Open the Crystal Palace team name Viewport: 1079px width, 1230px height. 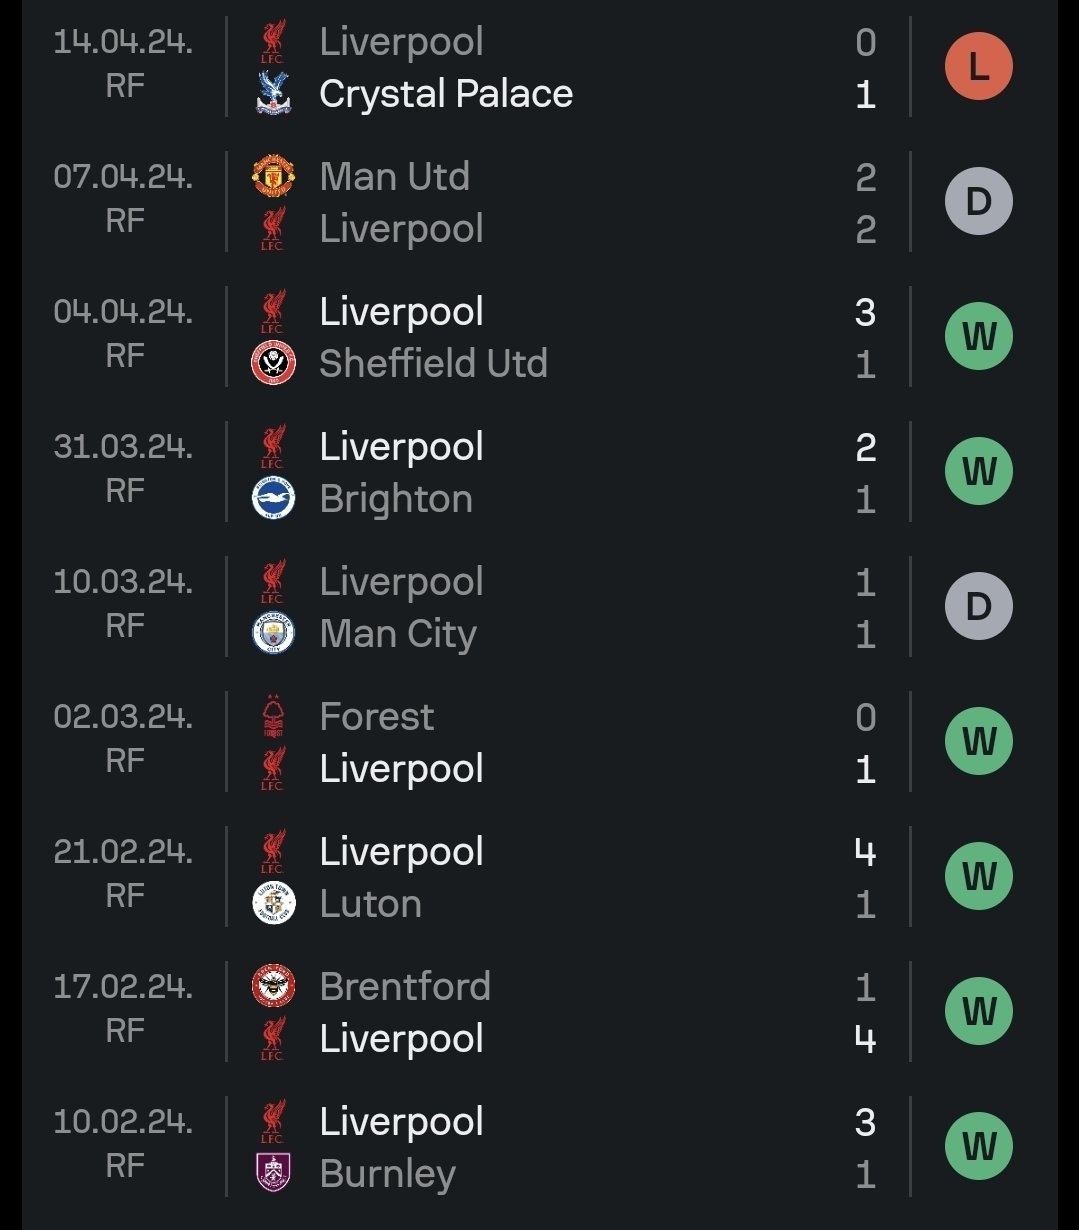[x=446, y=93]
